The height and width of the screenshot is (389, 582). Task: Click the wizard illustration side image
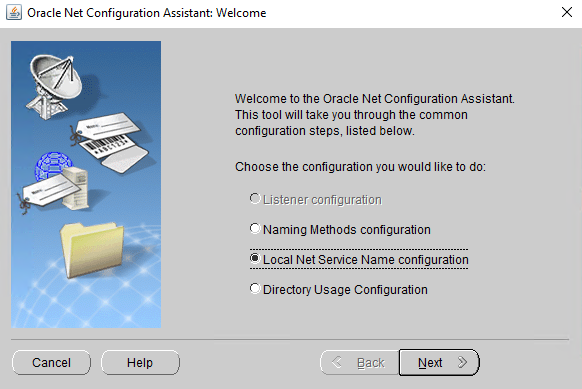[86, 184]
